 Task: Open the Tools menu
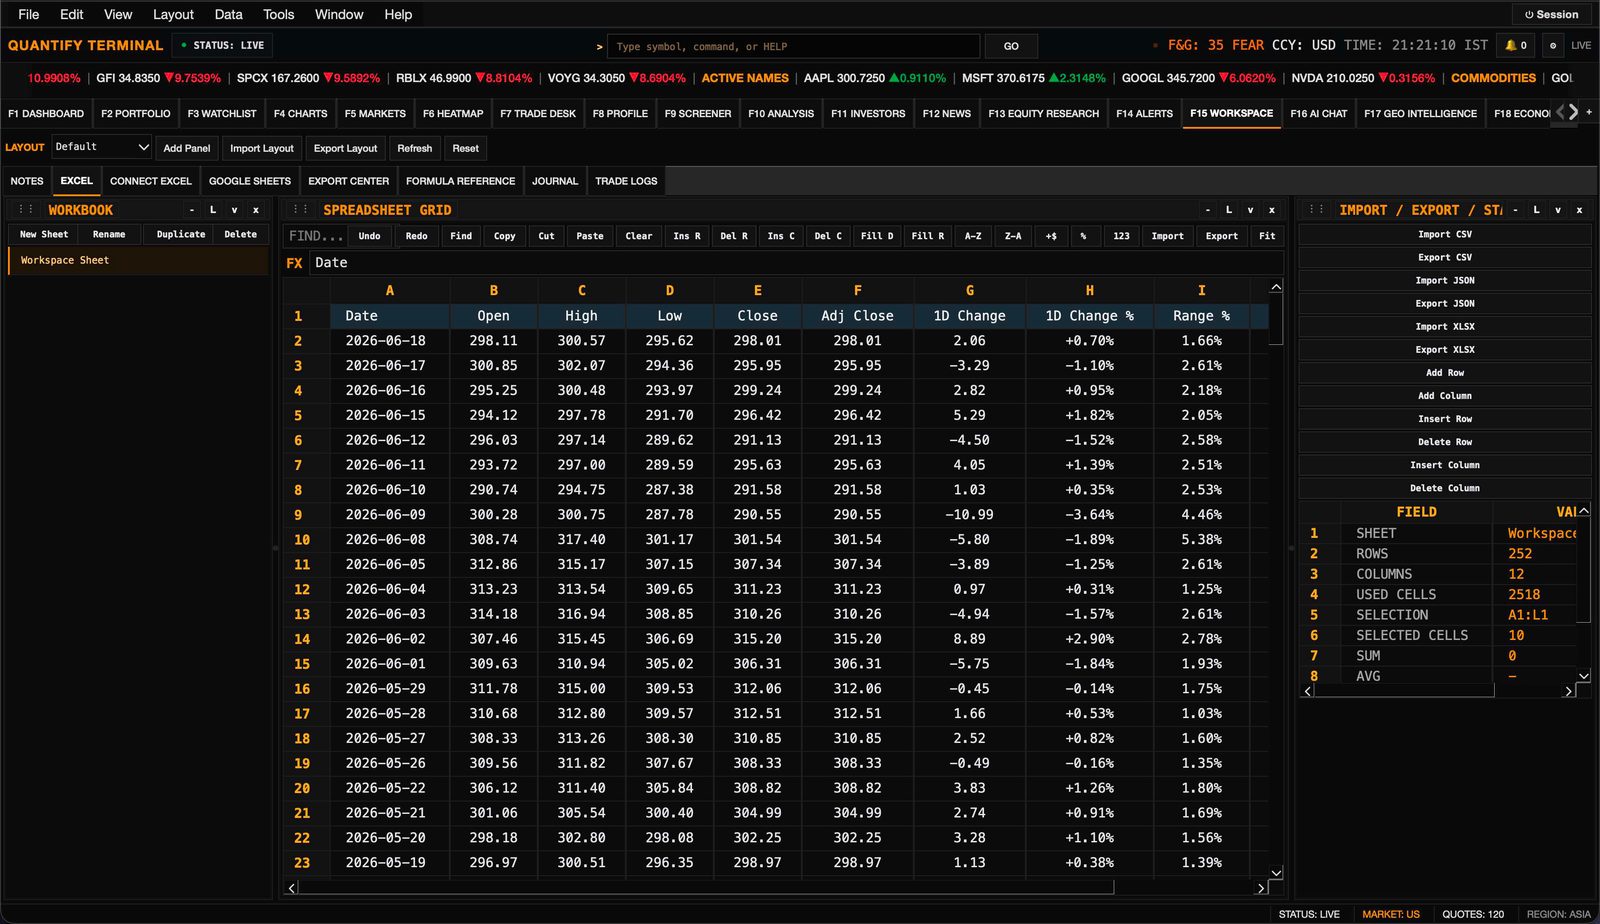tap(278, 14)
